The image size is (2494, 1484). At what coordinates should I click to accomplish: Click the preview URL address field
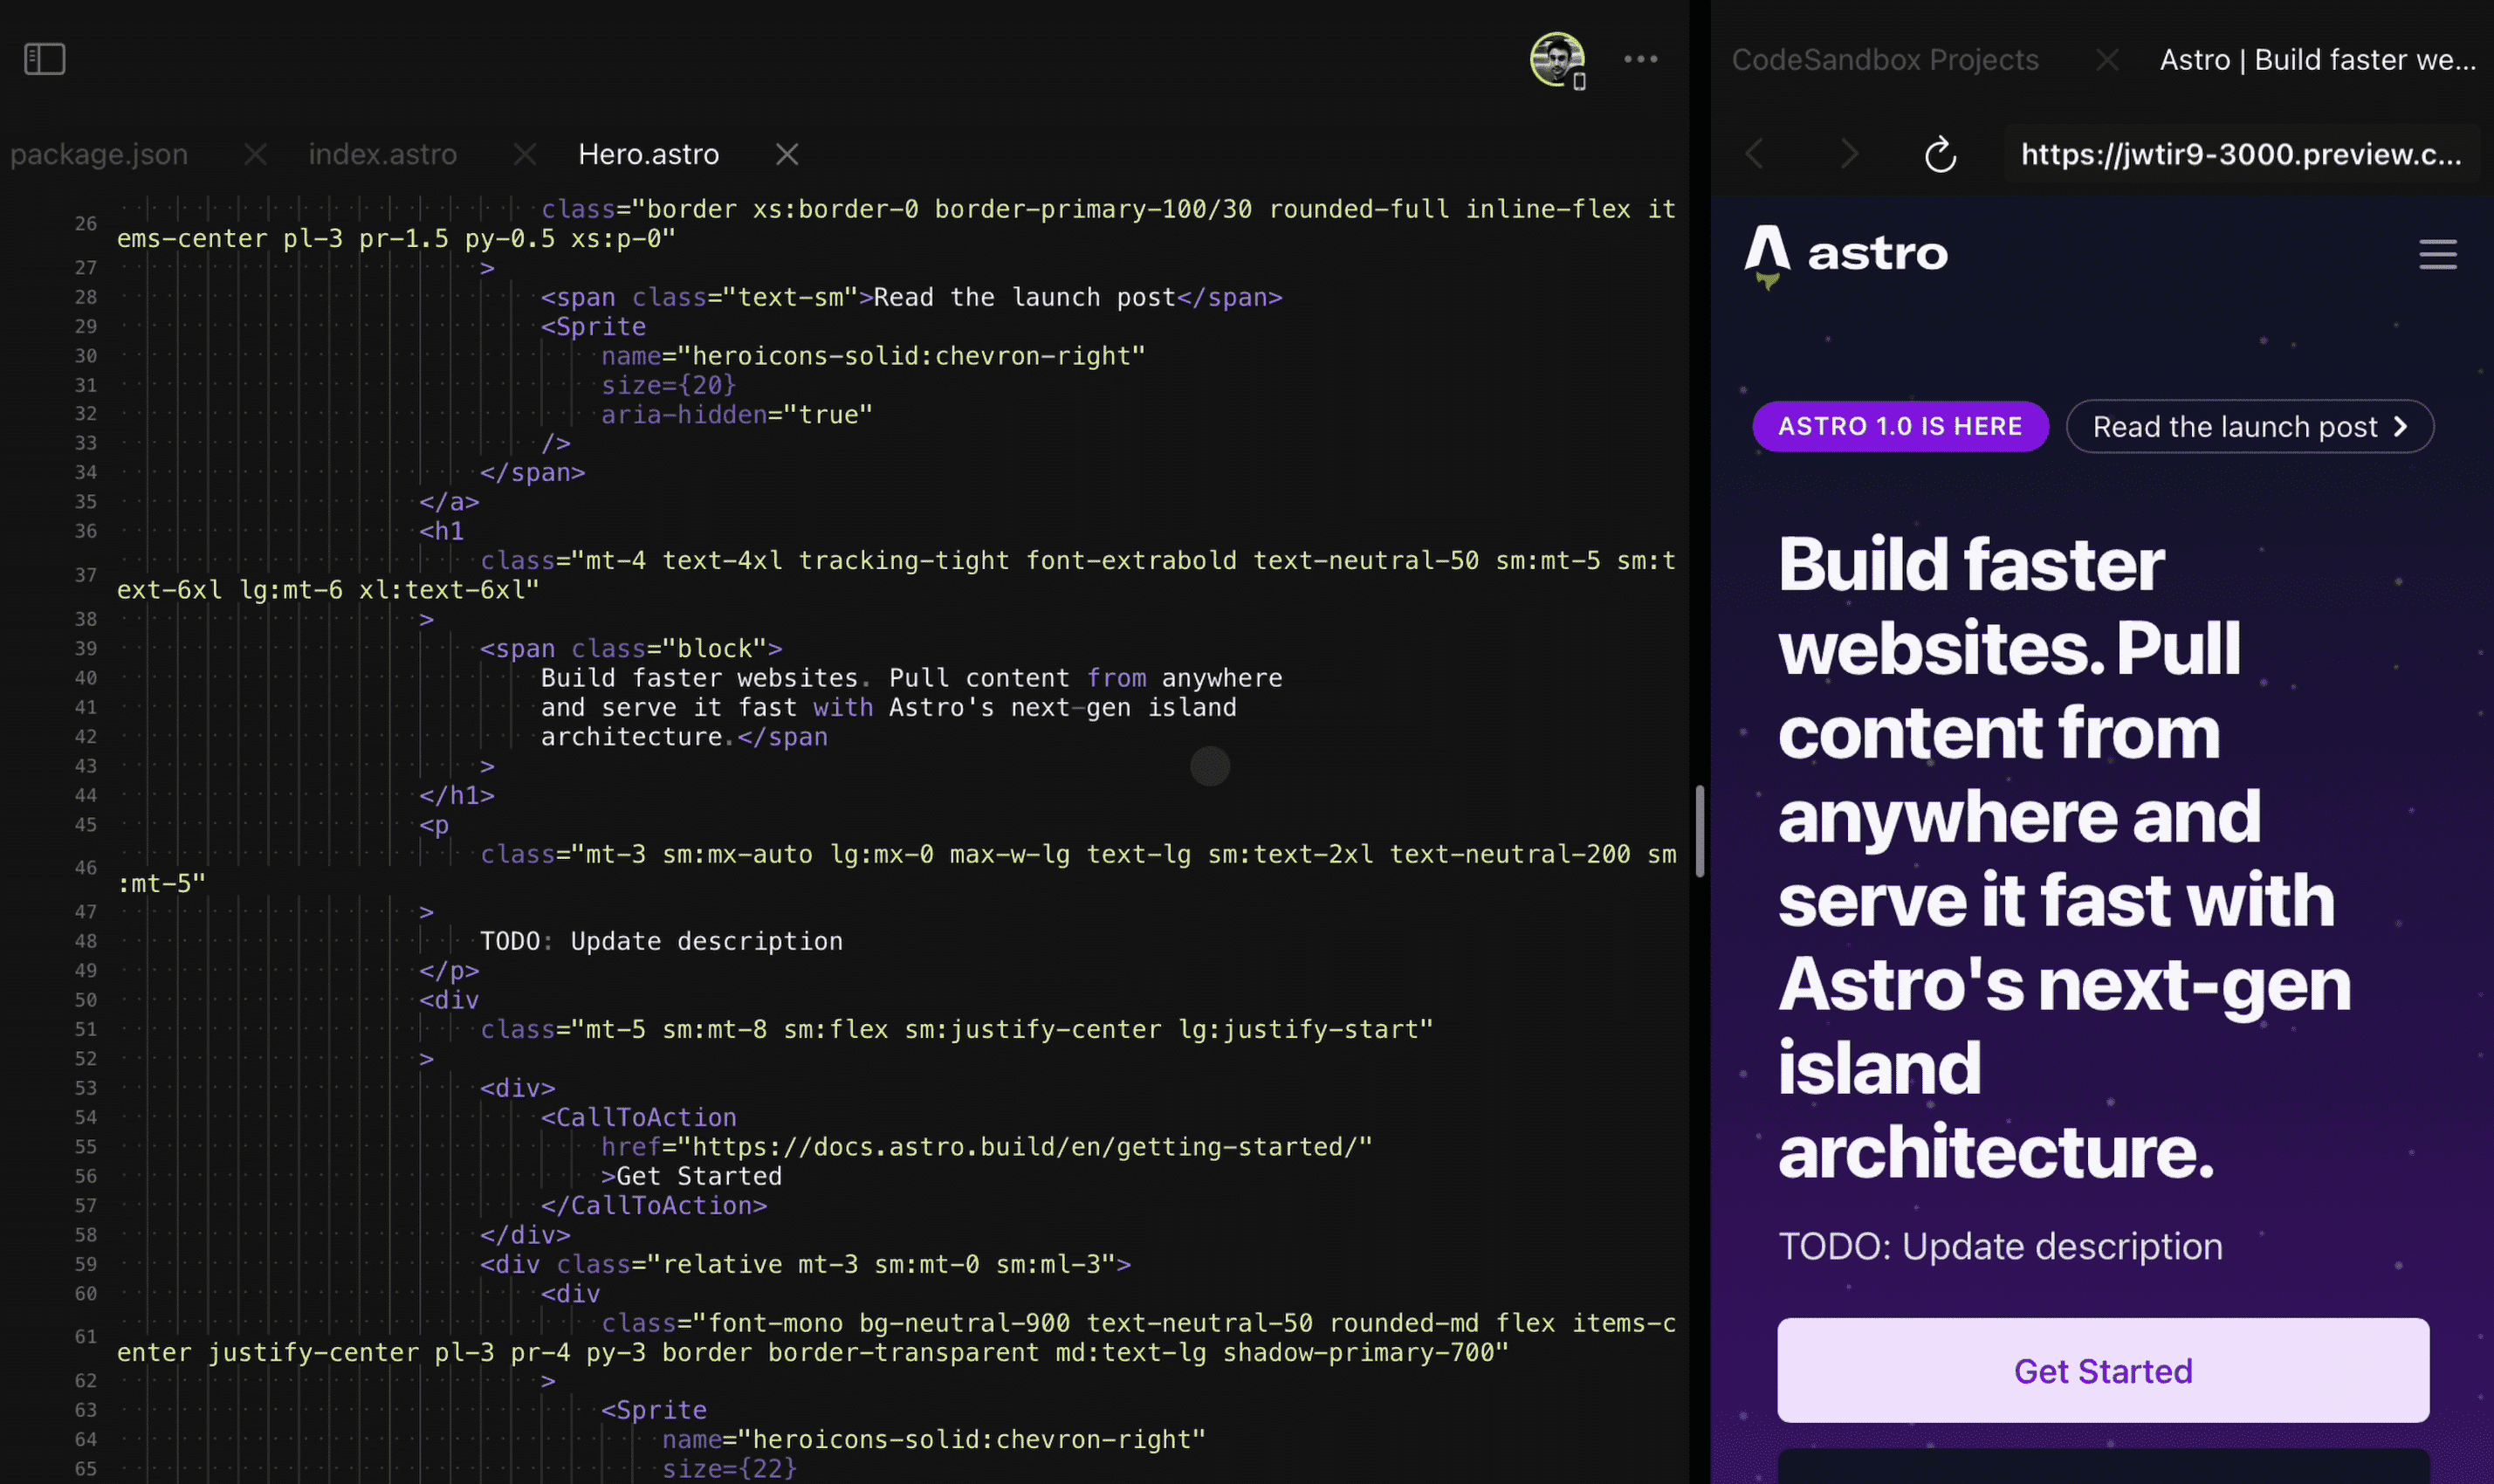tap(2240, 154)
